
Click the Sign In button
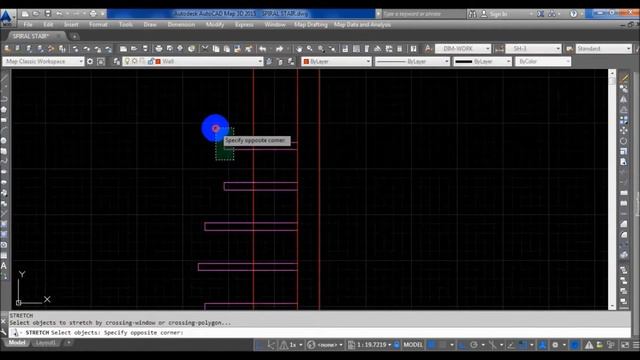[x=494, y=14]
